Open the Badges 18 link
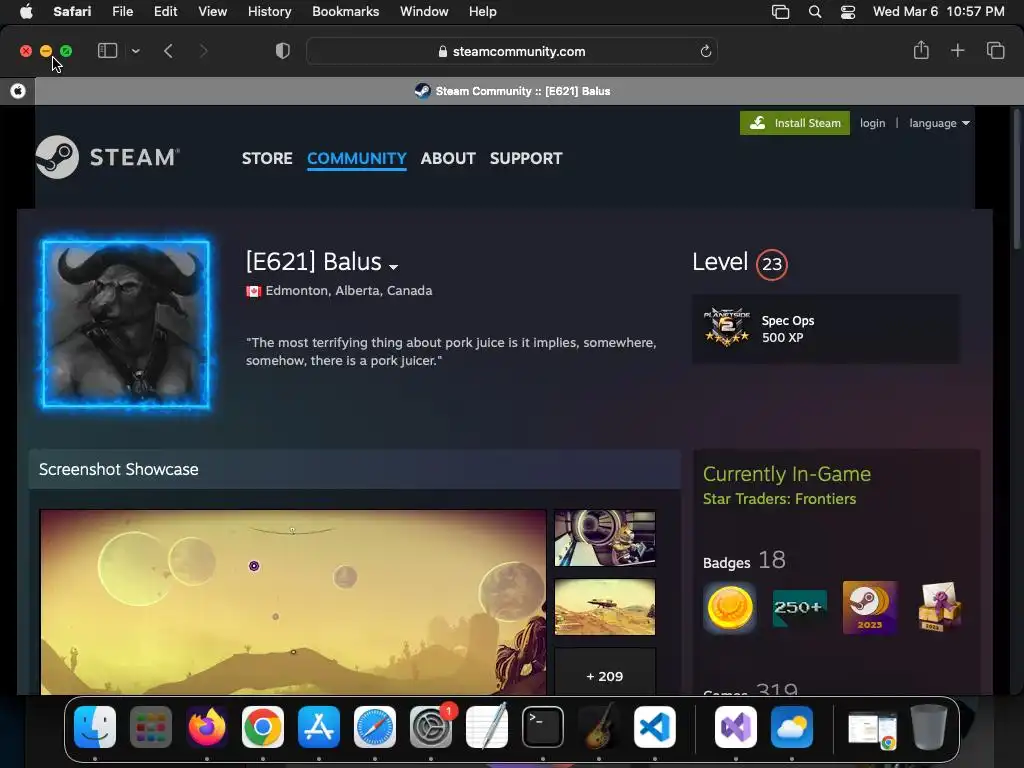This screenshot has height=768, width=1024. click(744, 561)
